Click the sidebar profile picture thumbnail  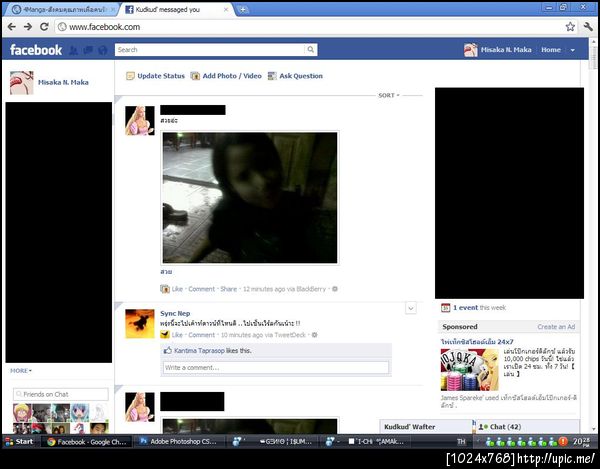click(x=21, y=83)
